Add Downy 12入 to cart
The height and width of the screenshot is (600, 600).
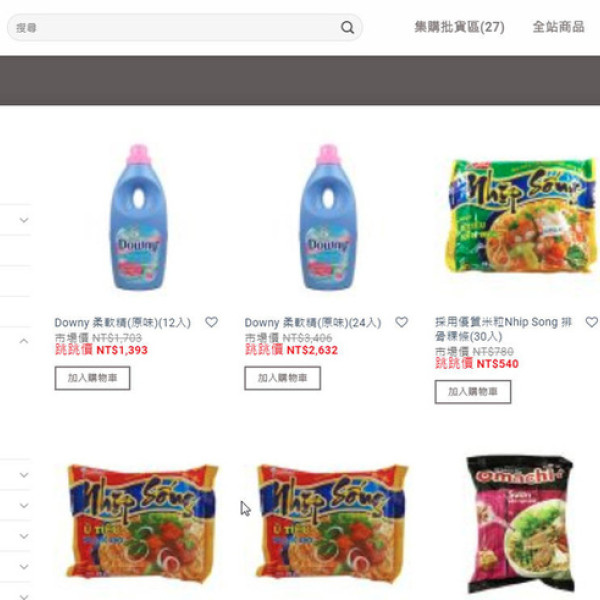(x=92, y=378)
